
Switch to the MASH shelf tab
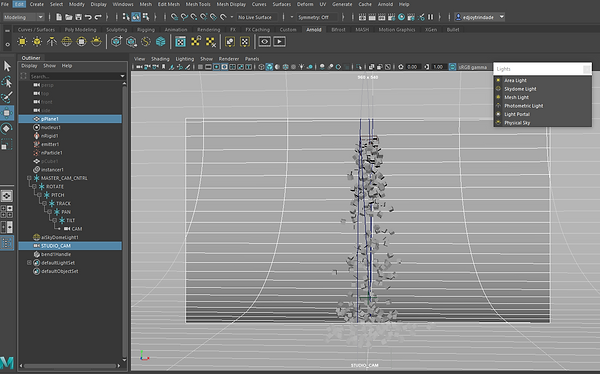(362, 29)
